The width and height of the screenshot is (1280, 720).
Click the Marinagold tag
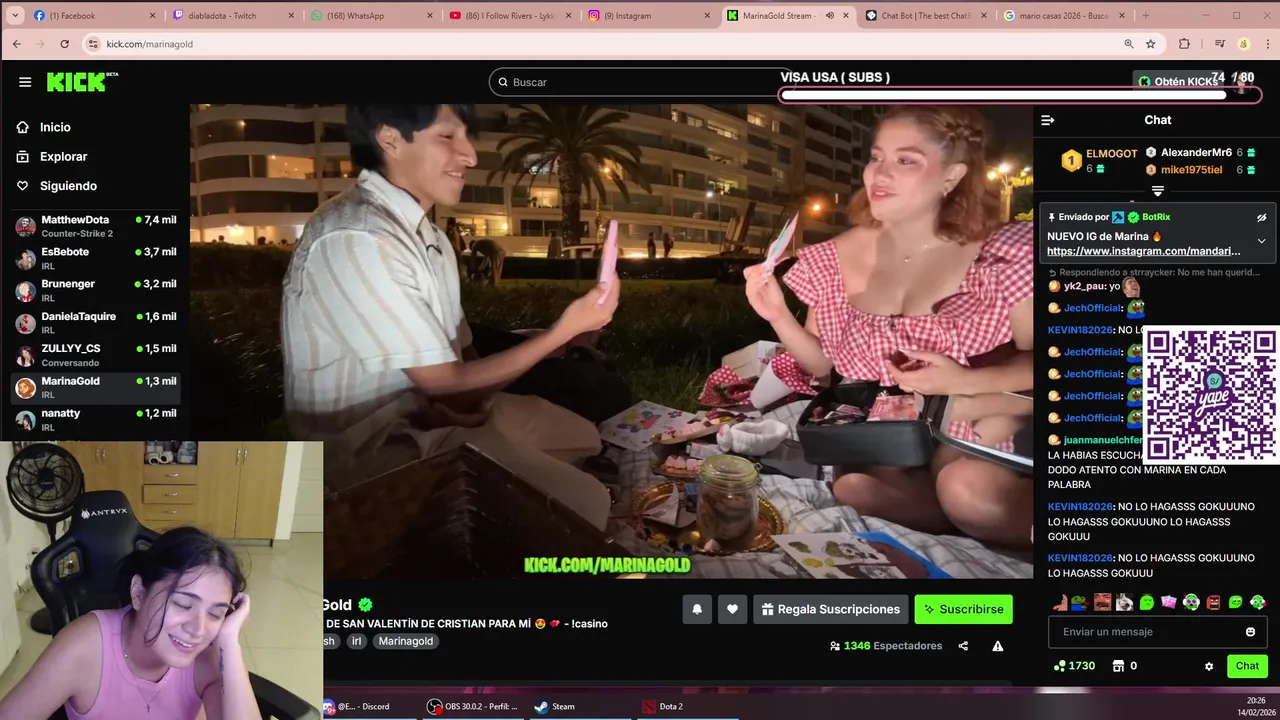pyautogui.click(x=406, y=641)
